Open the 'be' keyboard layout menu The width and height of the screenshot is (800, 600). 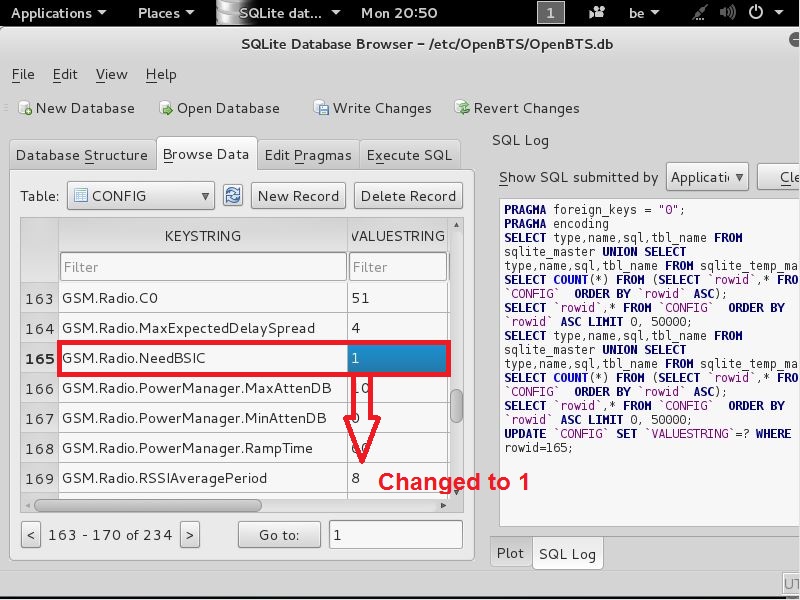tap(644, 13)
